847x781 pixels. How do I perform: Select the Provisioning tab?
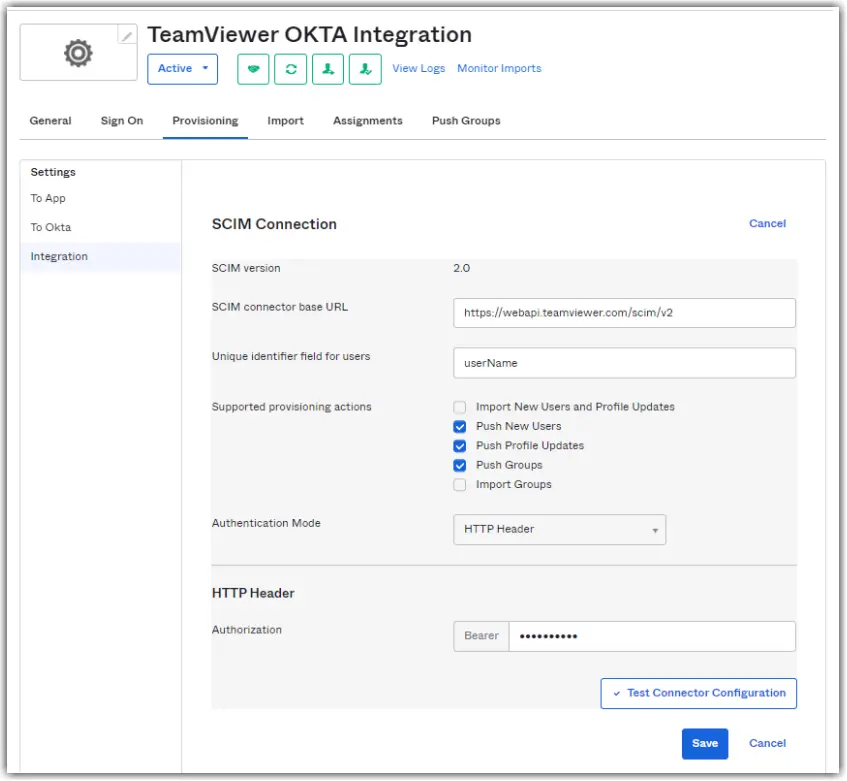pyautogui.click(x=205, y=120)
